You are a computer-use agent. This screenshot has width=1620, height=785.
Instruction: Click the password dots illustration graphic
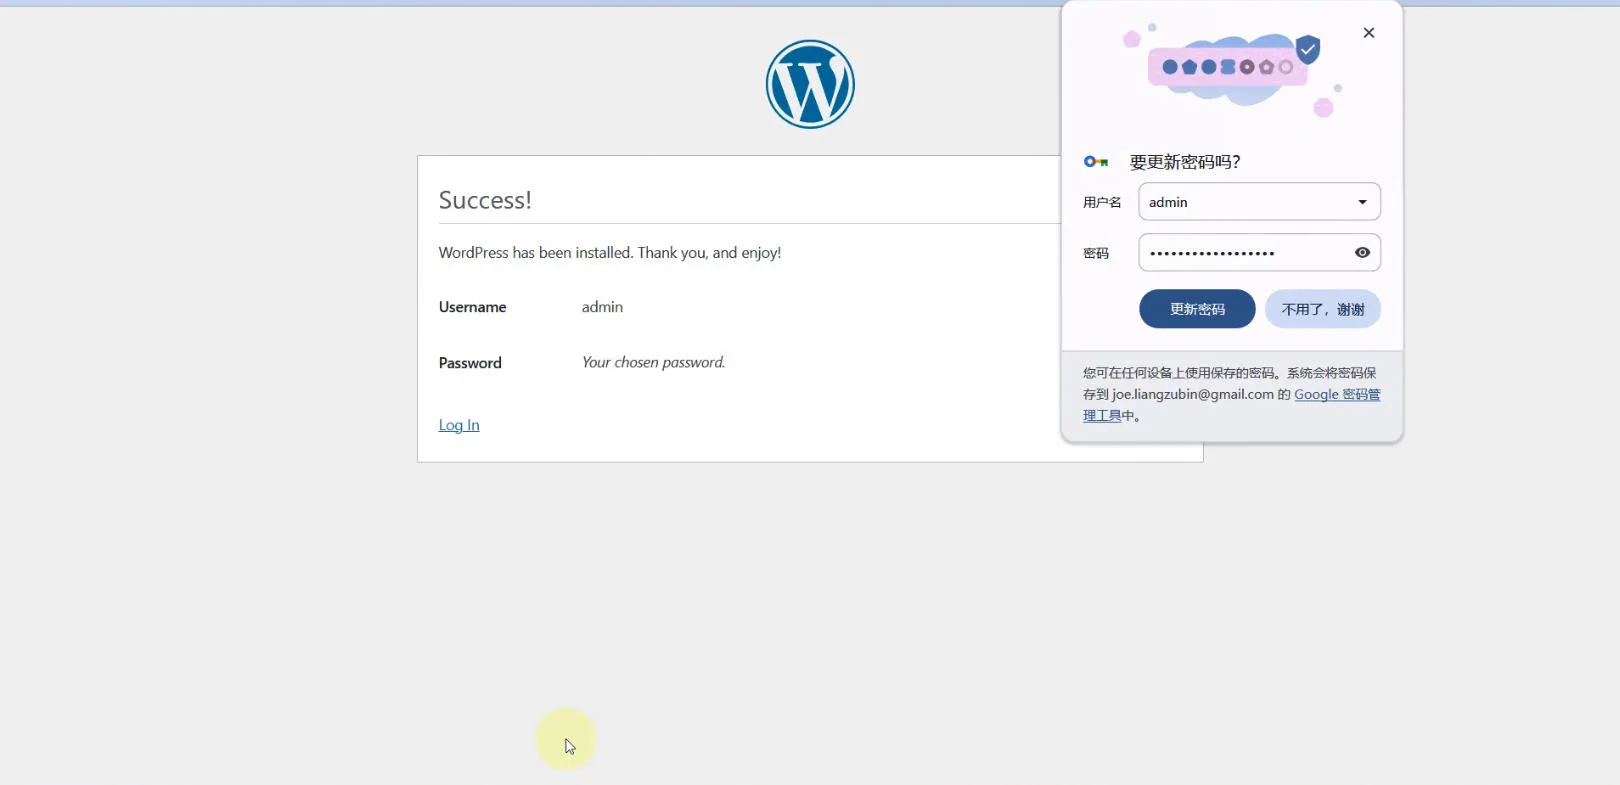pyautogui.click(x=1227, y=67)
